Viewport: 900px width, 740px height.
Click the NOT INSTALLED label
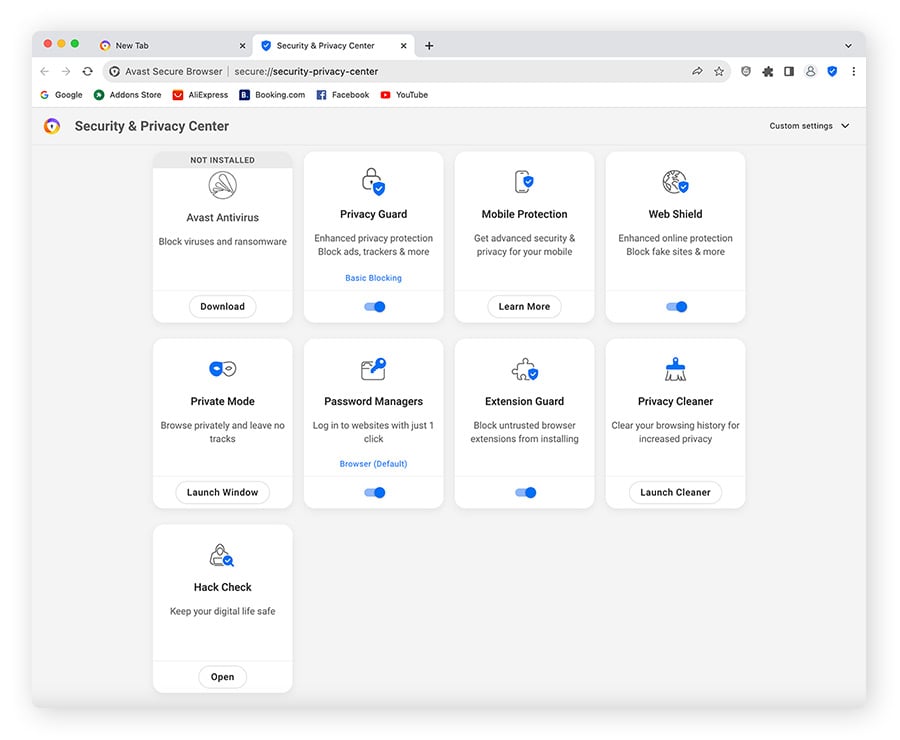point(222,160)
